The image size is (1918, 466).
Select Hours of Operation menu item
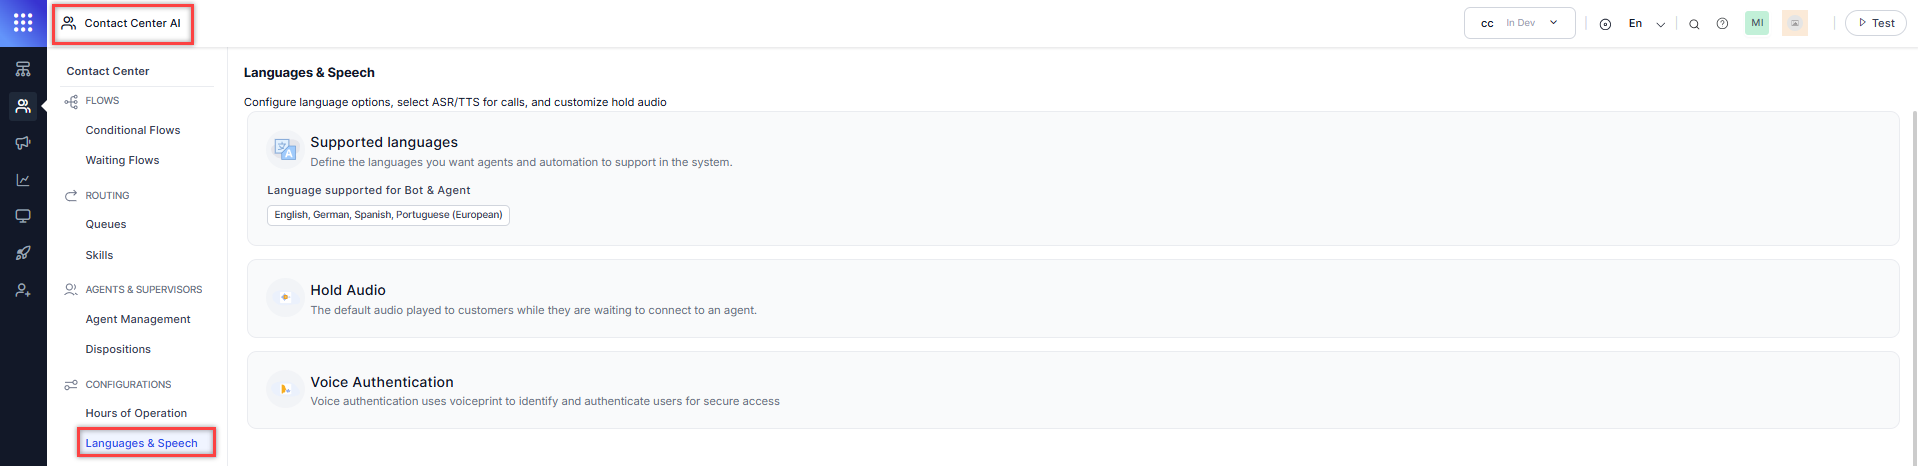click(x=136, y=413)
